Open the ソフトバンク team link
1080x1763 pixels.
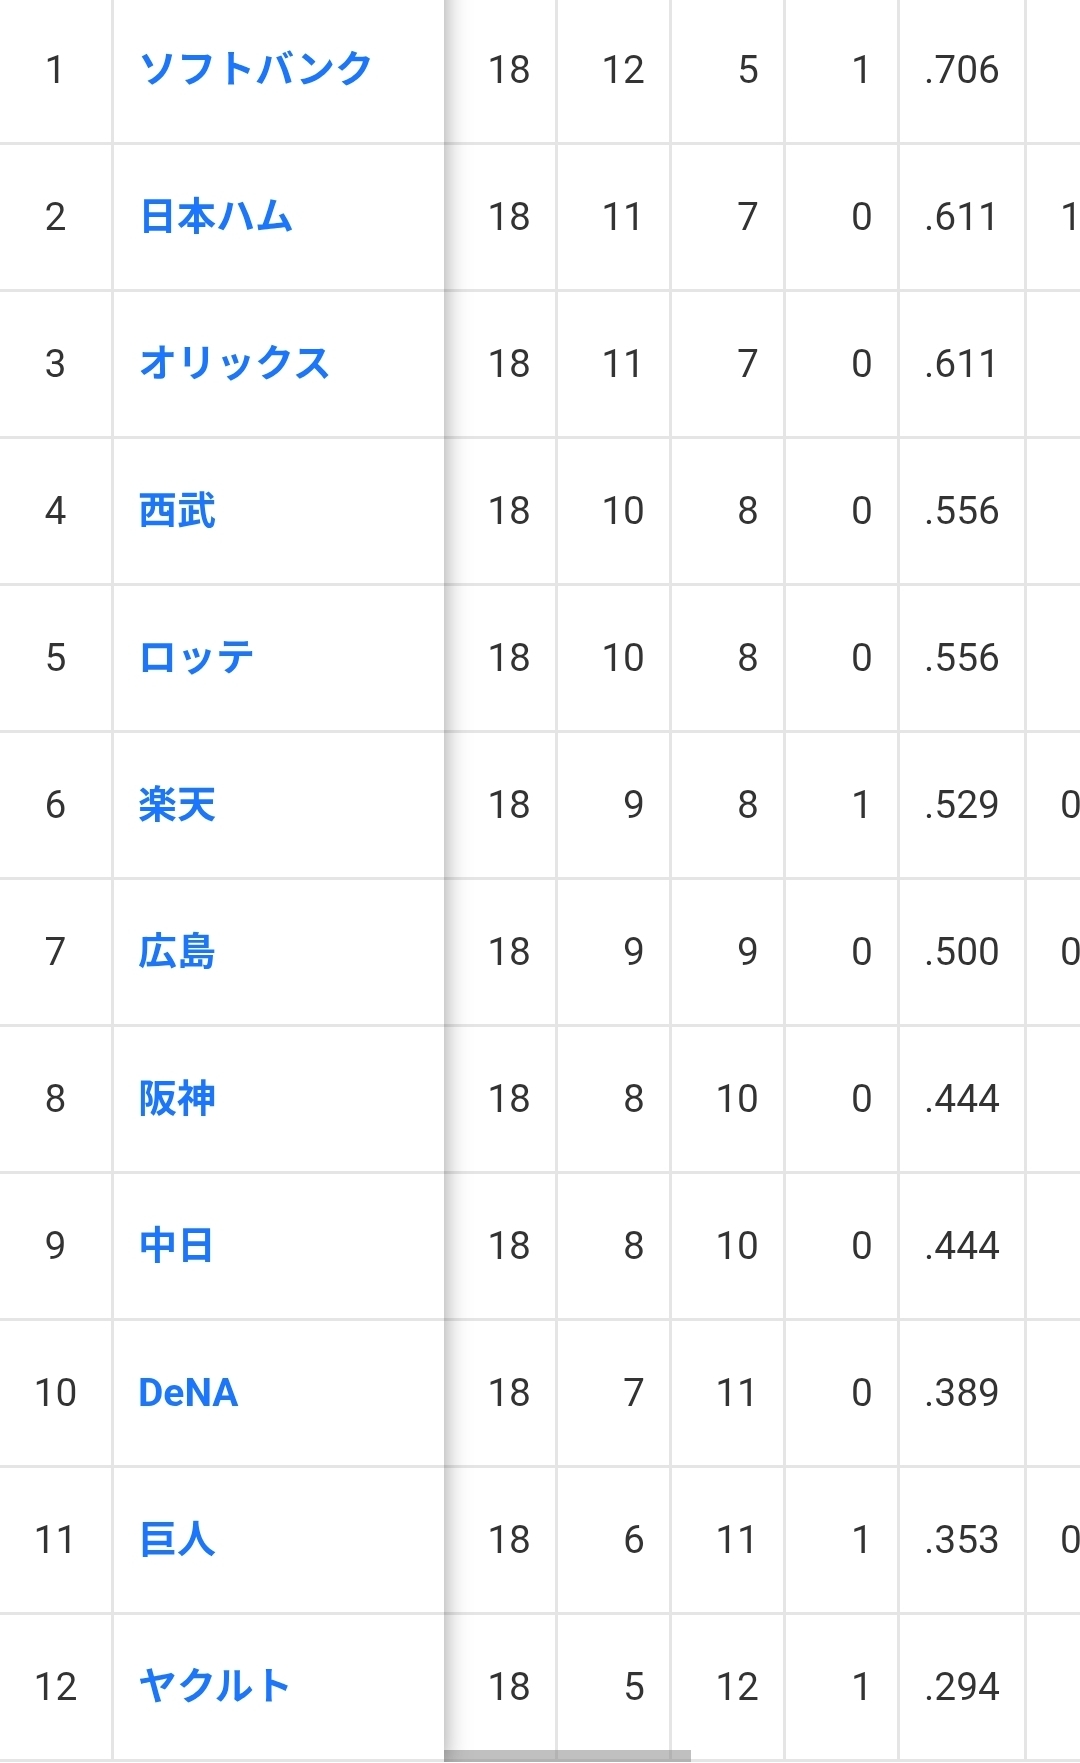(256, 69)
